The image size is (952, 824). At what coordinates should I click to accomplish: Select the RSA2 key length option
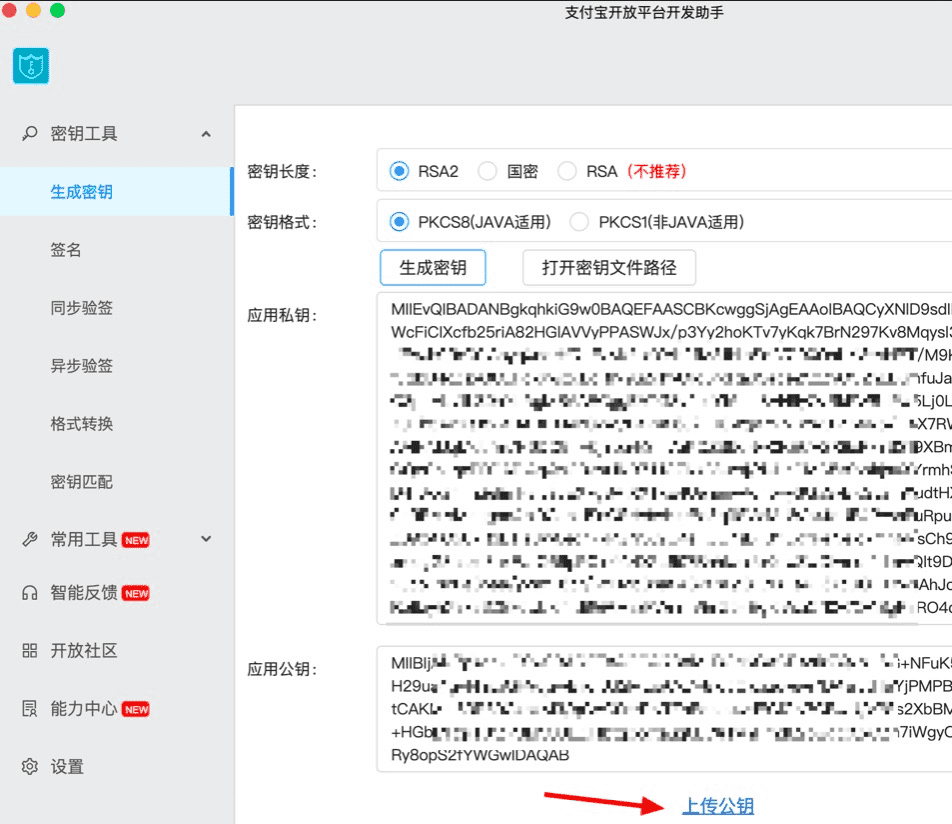click(400, 171)
